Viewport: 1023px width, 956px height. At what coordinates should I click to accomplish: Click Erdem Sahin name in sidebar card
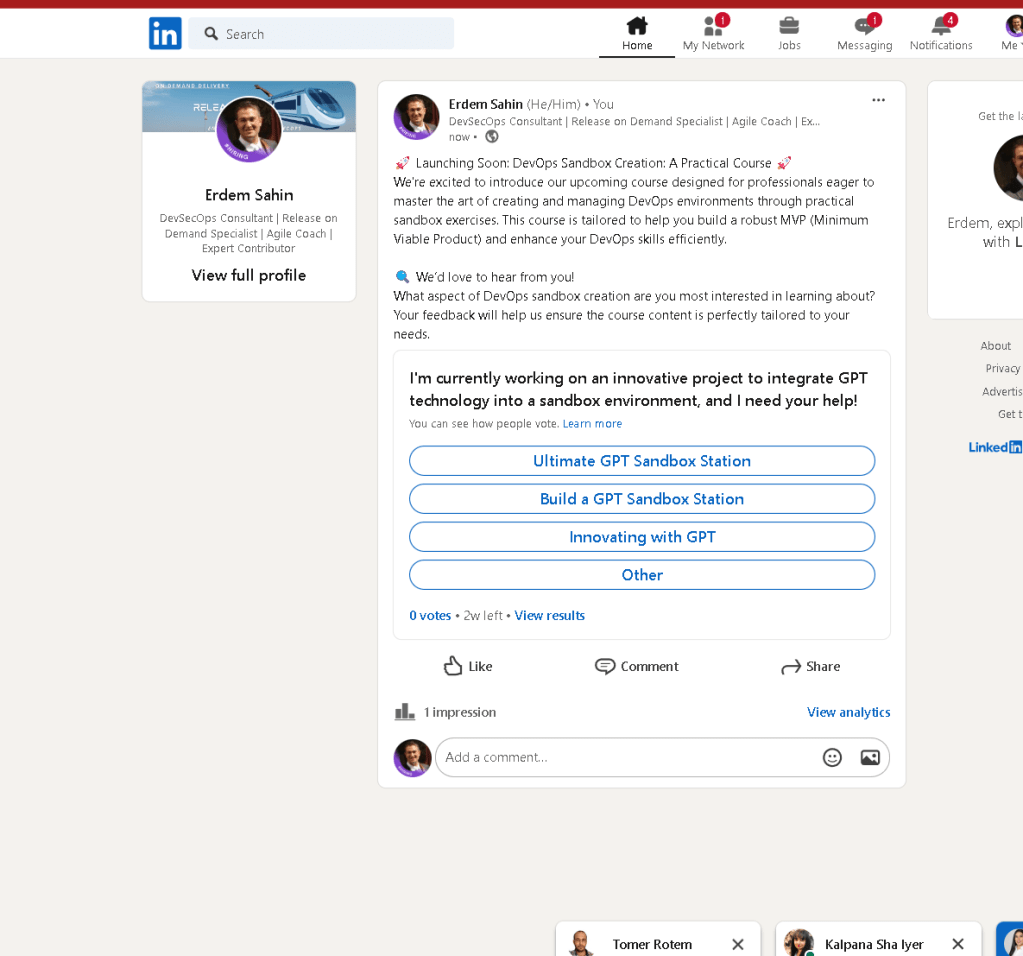(249, 195)
